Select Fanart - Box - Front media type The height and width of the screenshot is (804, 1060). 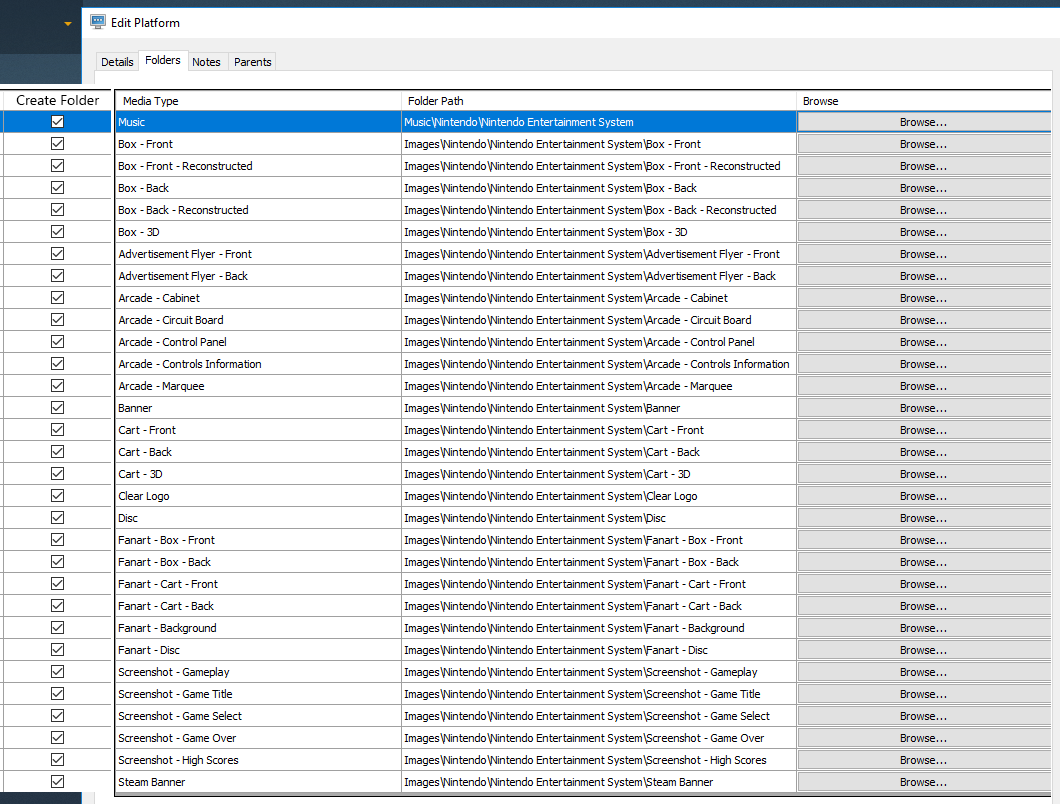[258, 540]
